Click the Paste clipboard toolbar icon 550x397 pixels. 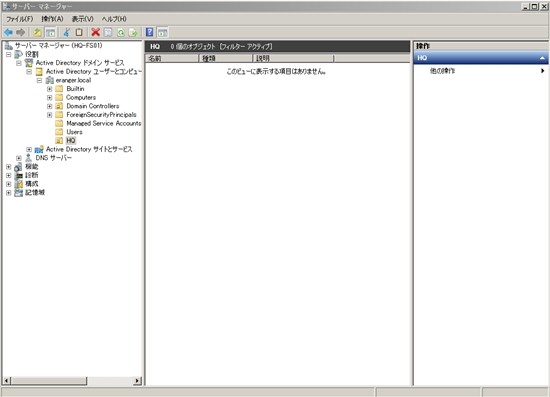[79, 33]
